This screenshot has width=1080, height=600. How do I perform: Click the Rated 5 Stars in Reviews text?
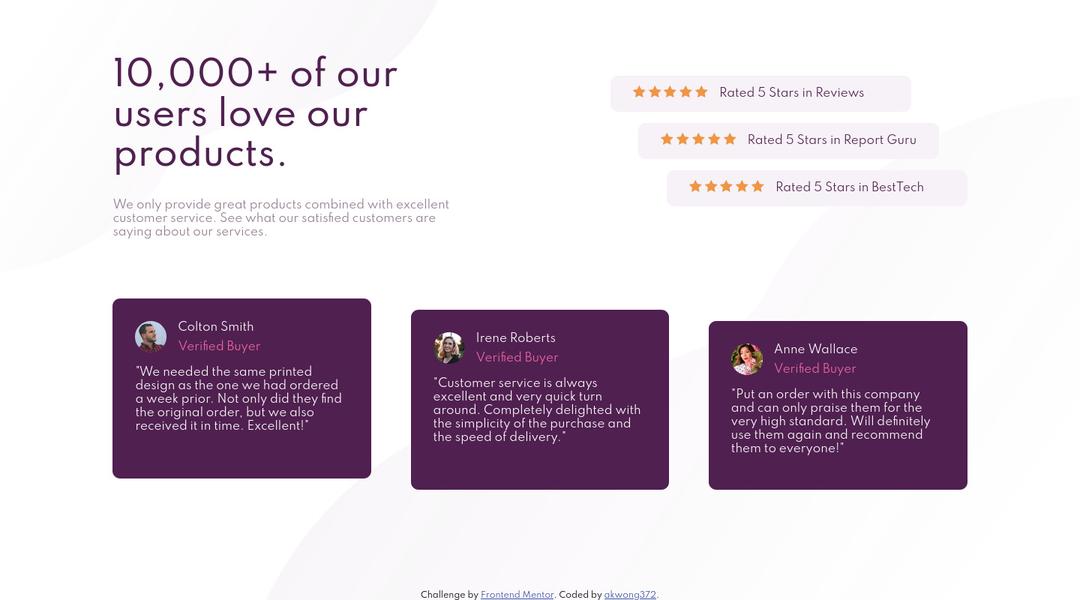point(791,92)
